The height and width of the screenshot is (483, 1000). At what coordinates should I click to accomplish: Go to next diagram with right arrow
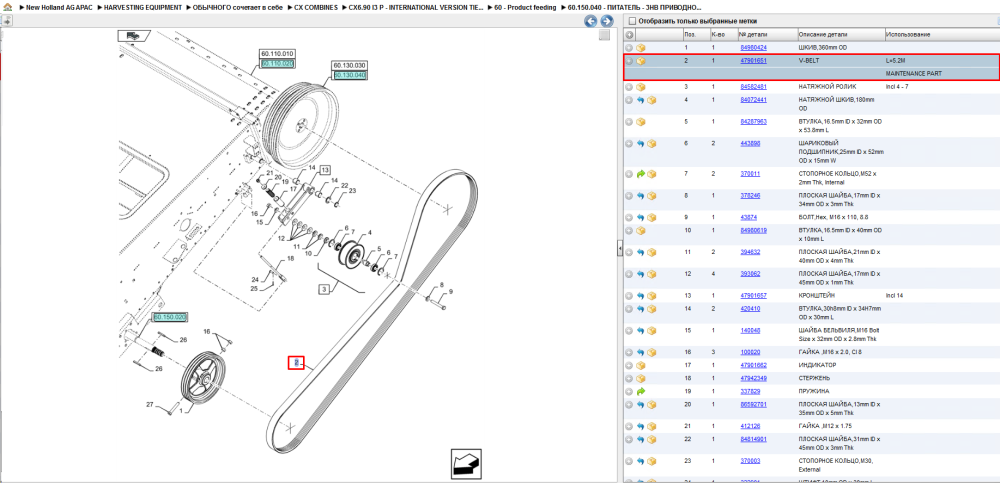[x=607, y=21]
